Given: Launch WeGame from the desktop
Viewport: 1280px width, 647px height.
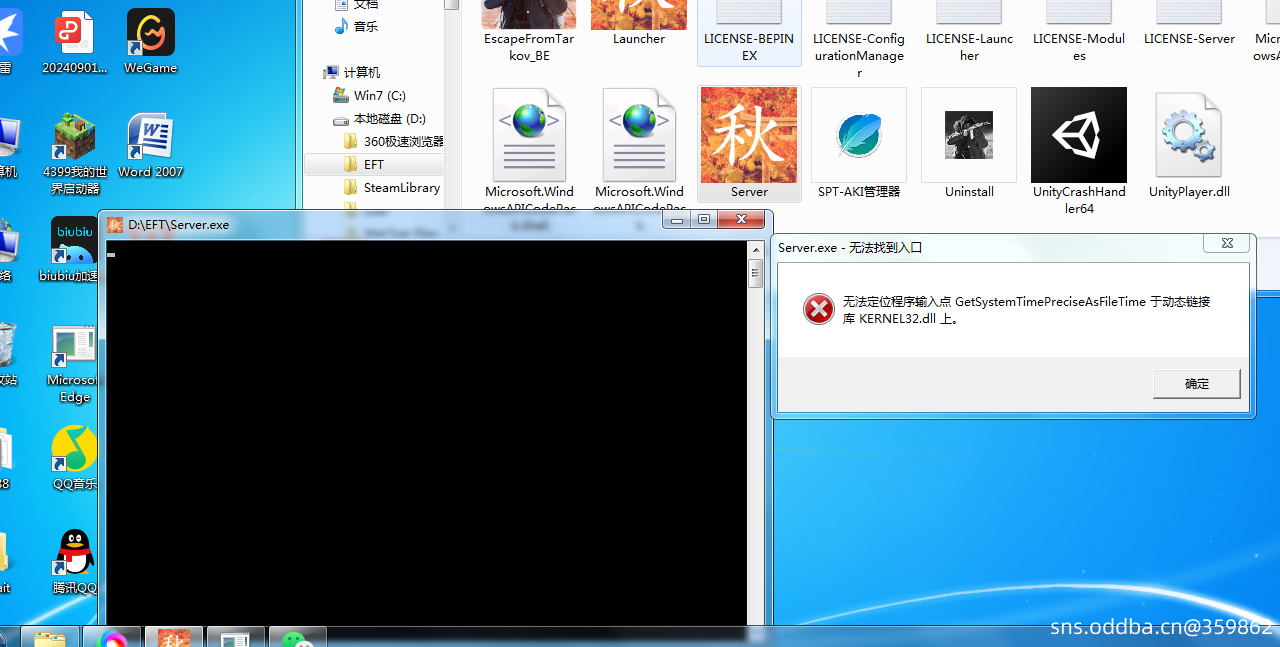Looking at the screenshot, I should click(149, 31).
